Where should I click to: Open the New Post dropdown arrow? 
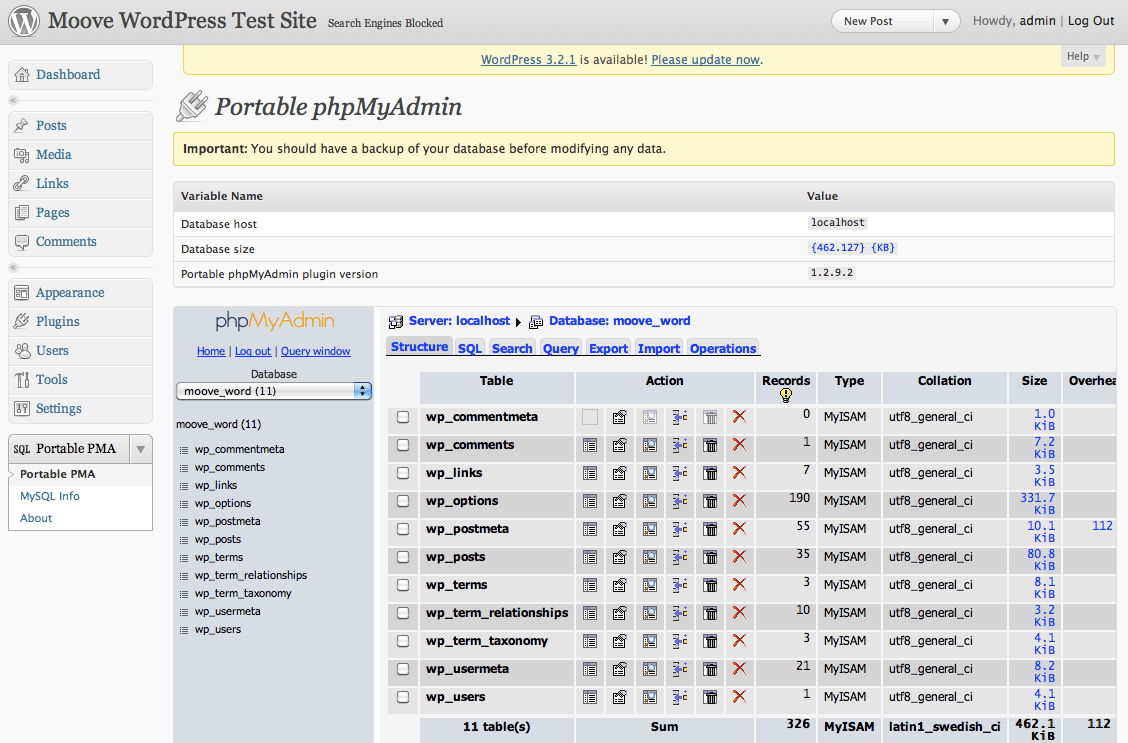[x=946, y=19]
